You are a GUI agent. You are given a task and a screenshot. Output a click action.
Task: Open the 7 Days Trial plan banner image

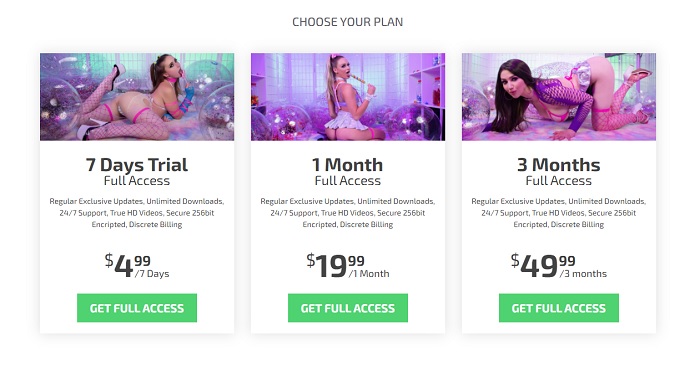(137, 97)
